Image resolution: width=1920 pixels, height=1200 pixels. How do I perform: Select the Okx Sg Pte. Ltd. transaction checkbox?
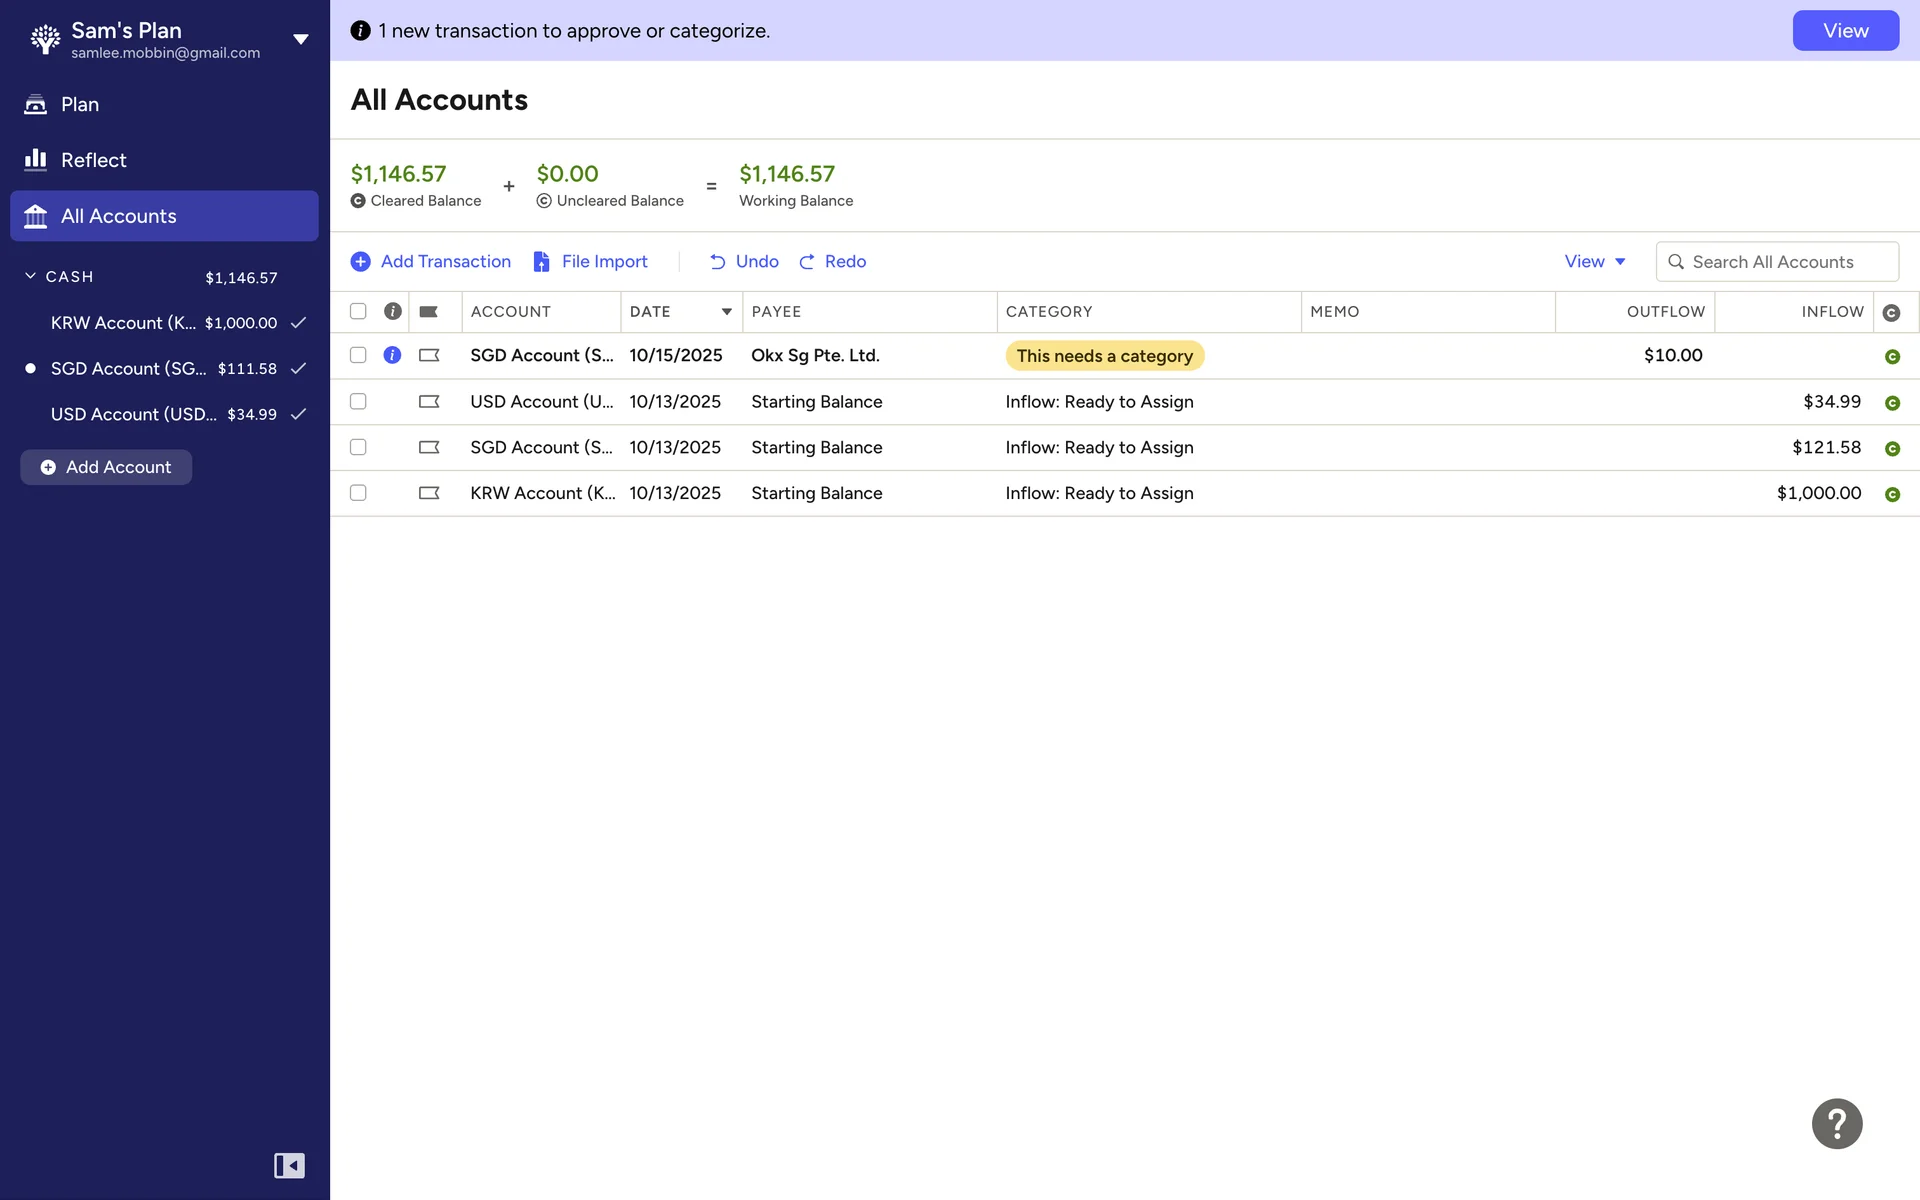[x=358, y=355]
